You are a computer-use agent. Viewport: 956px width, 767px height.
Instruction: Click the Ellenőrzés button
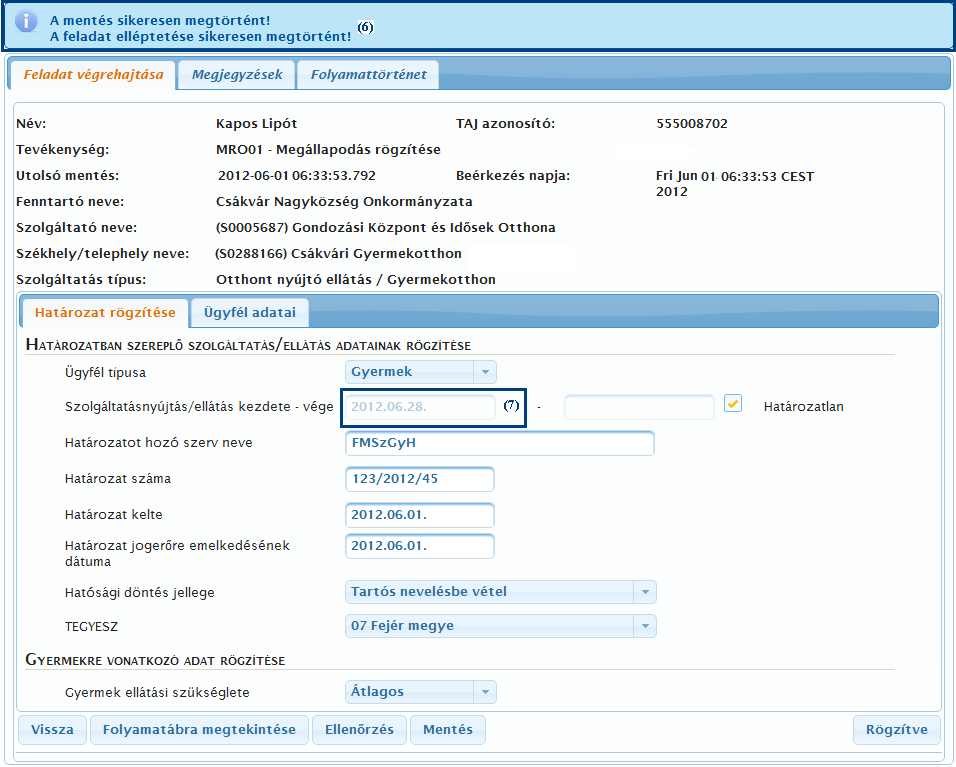pos(359,730)
